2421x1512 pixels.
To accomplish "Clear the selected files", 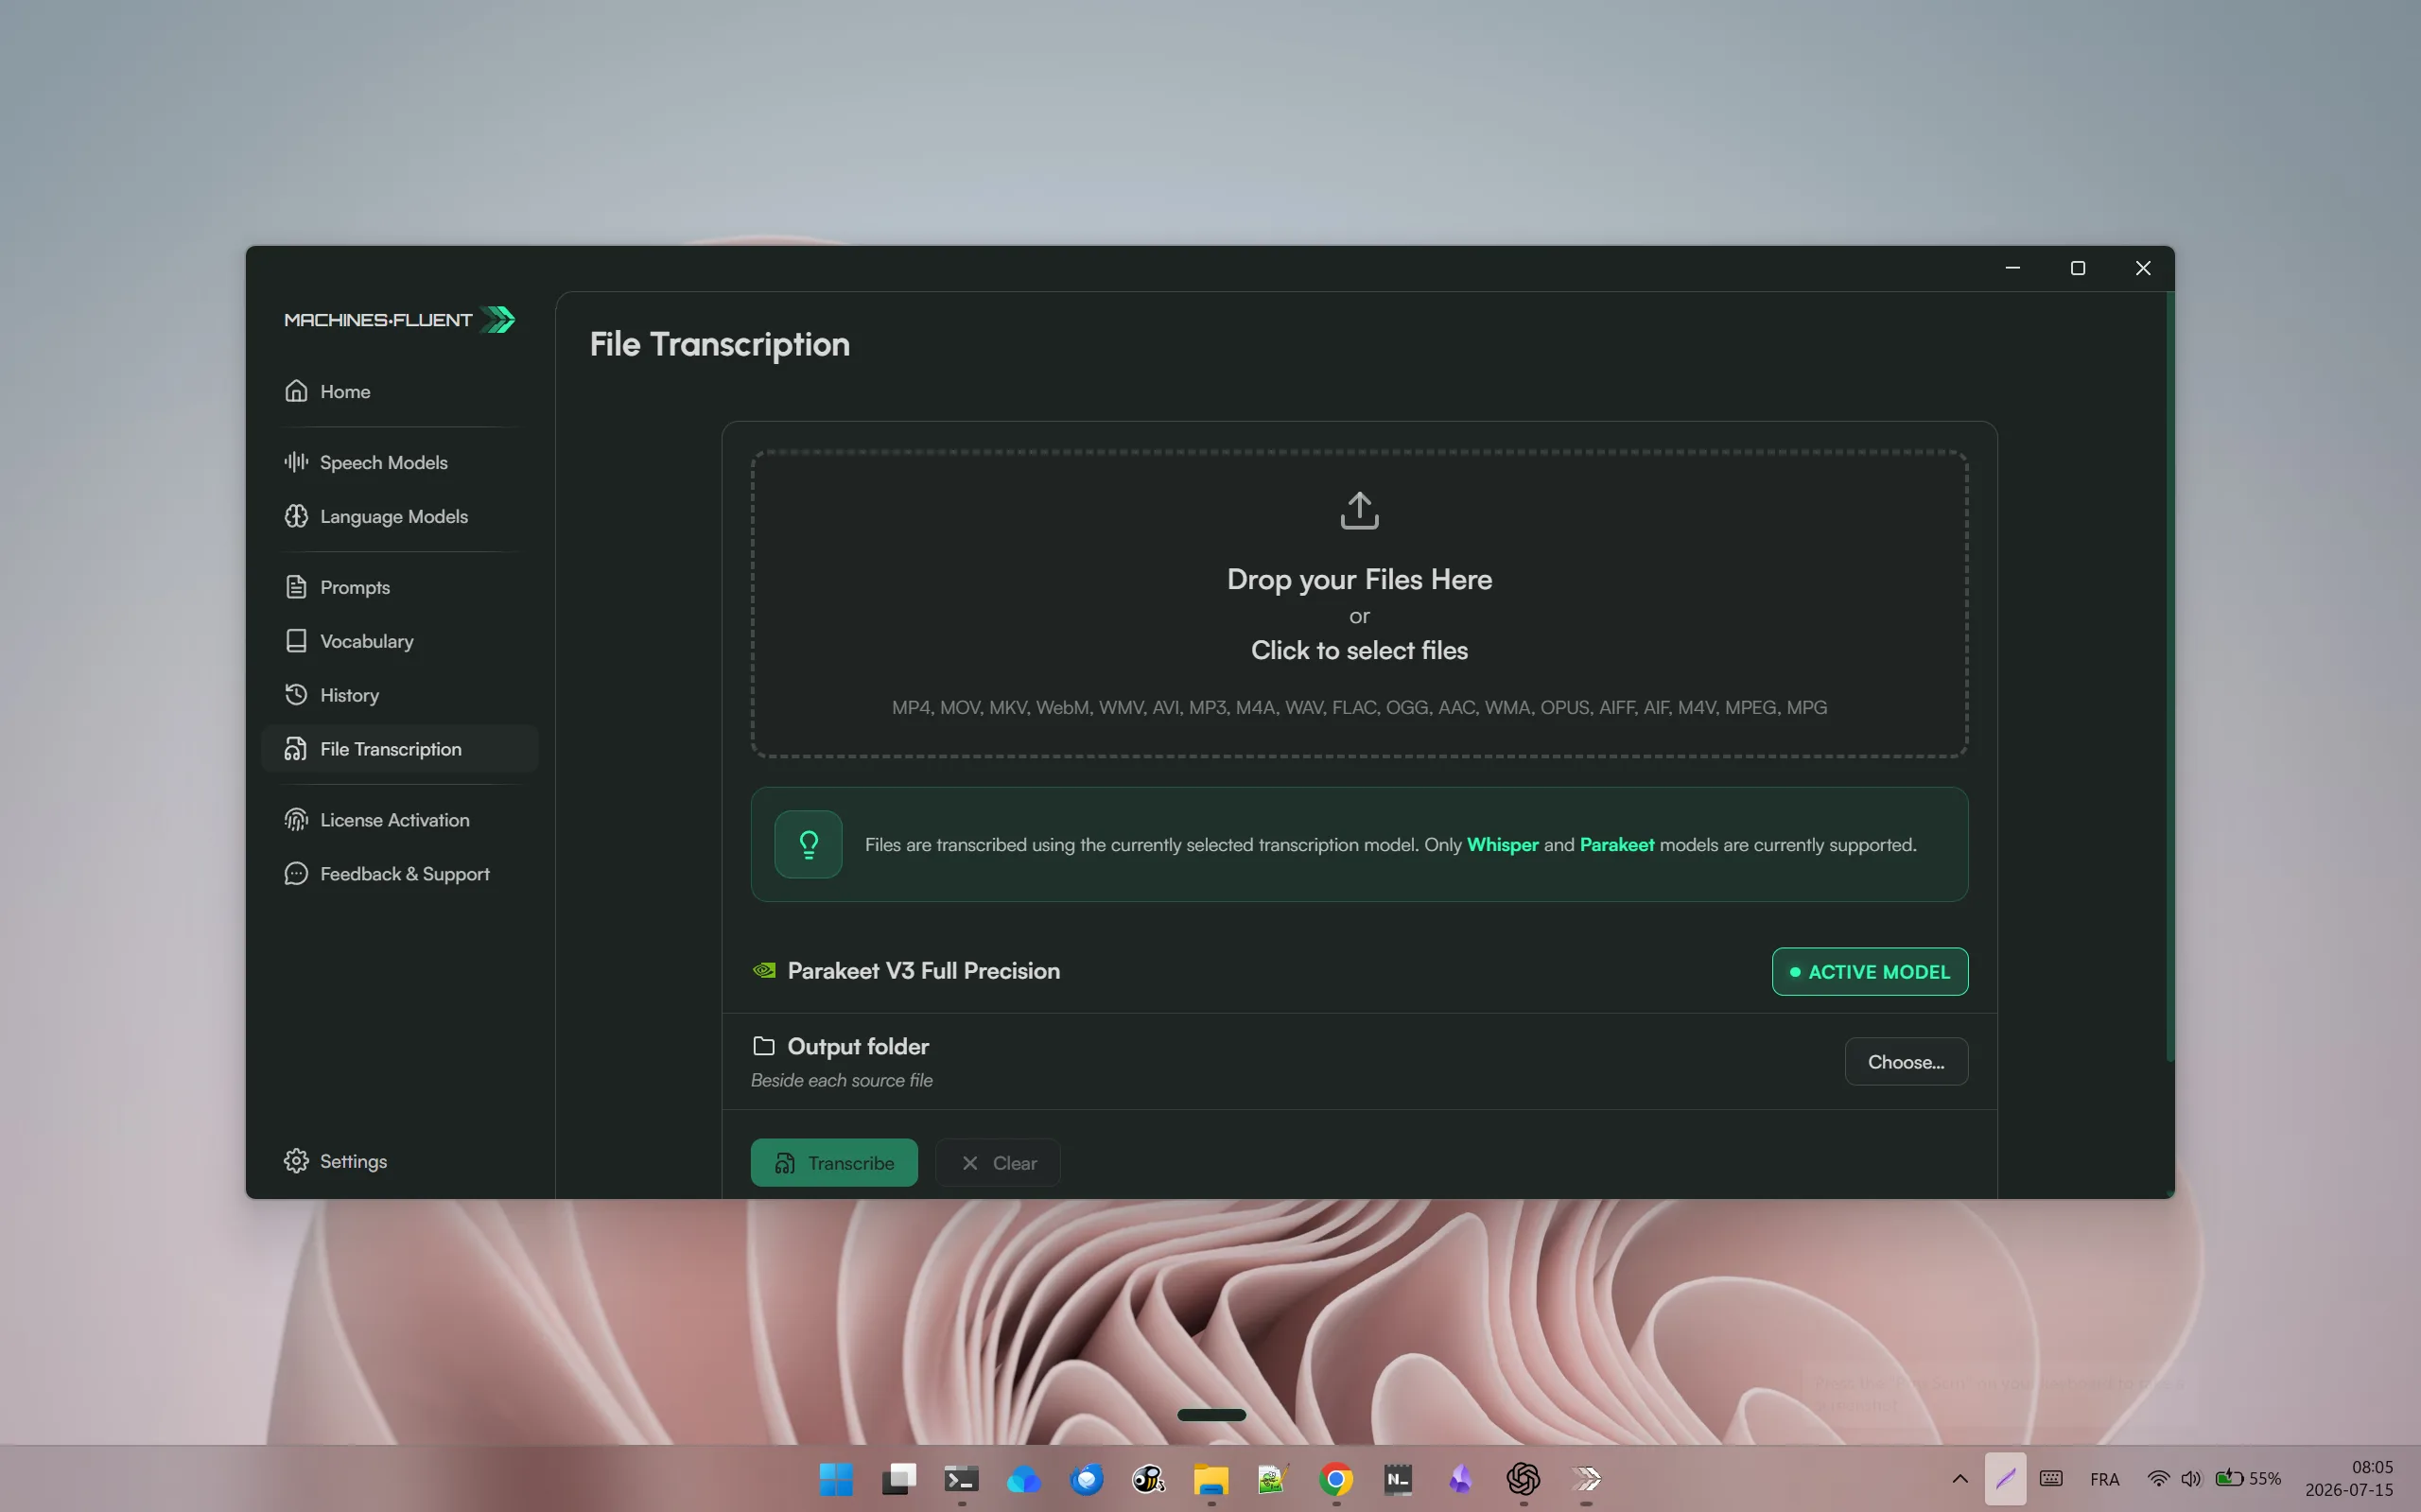I will 997,1163.
